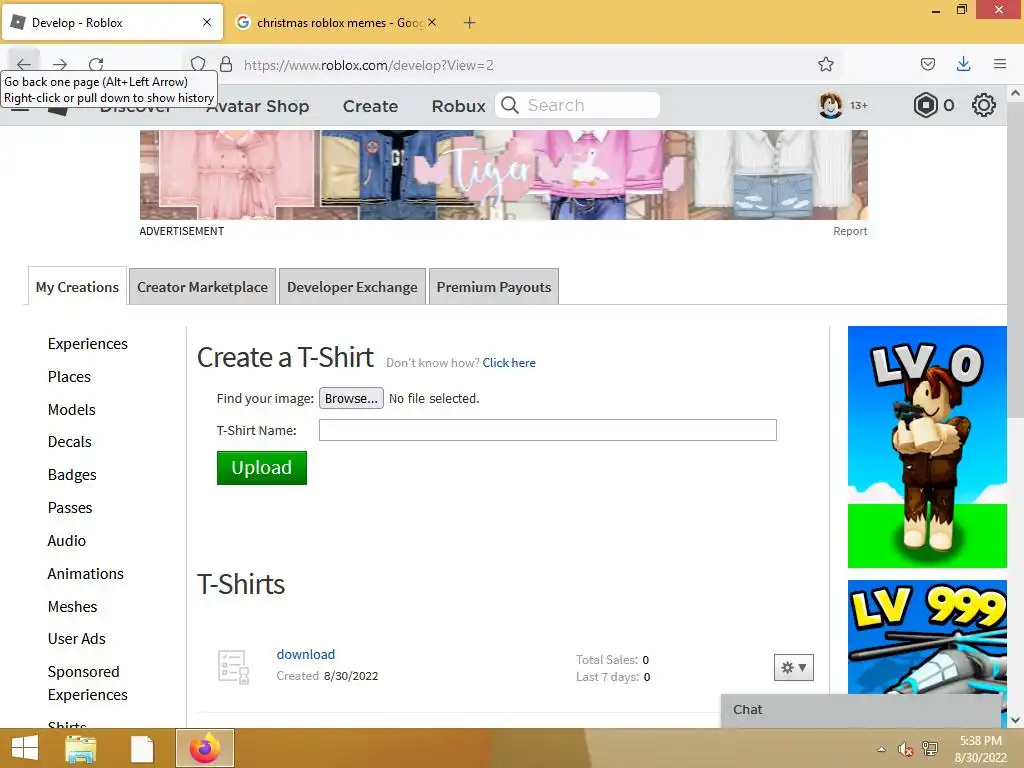Open Places in the sidebar
The width and height of the screenshot is (1024, 768).
(x=69, y=377)
